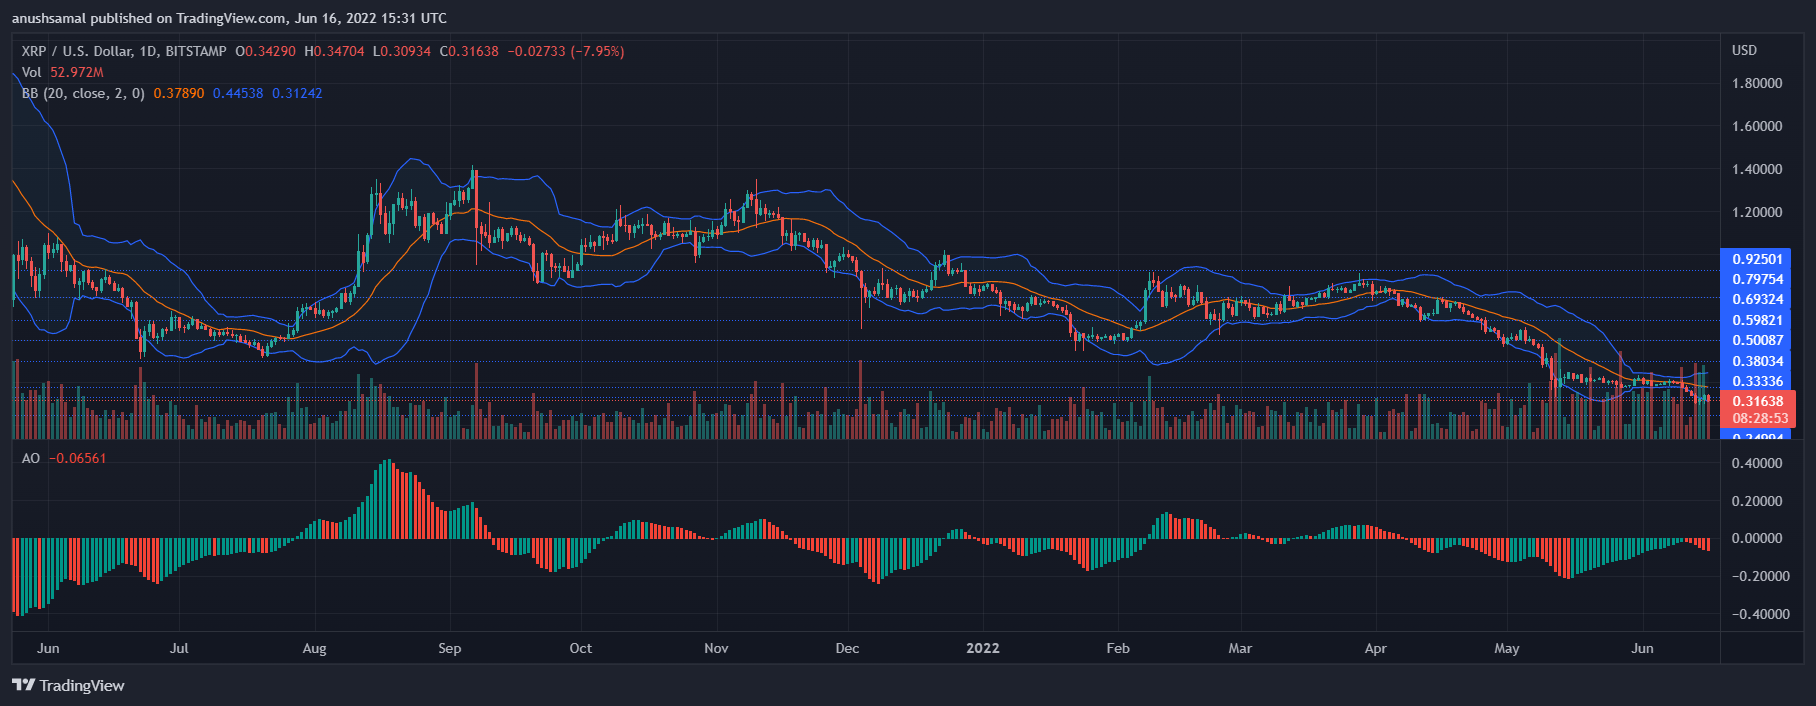Click the red current price label 0.31638

point(1757,401)
